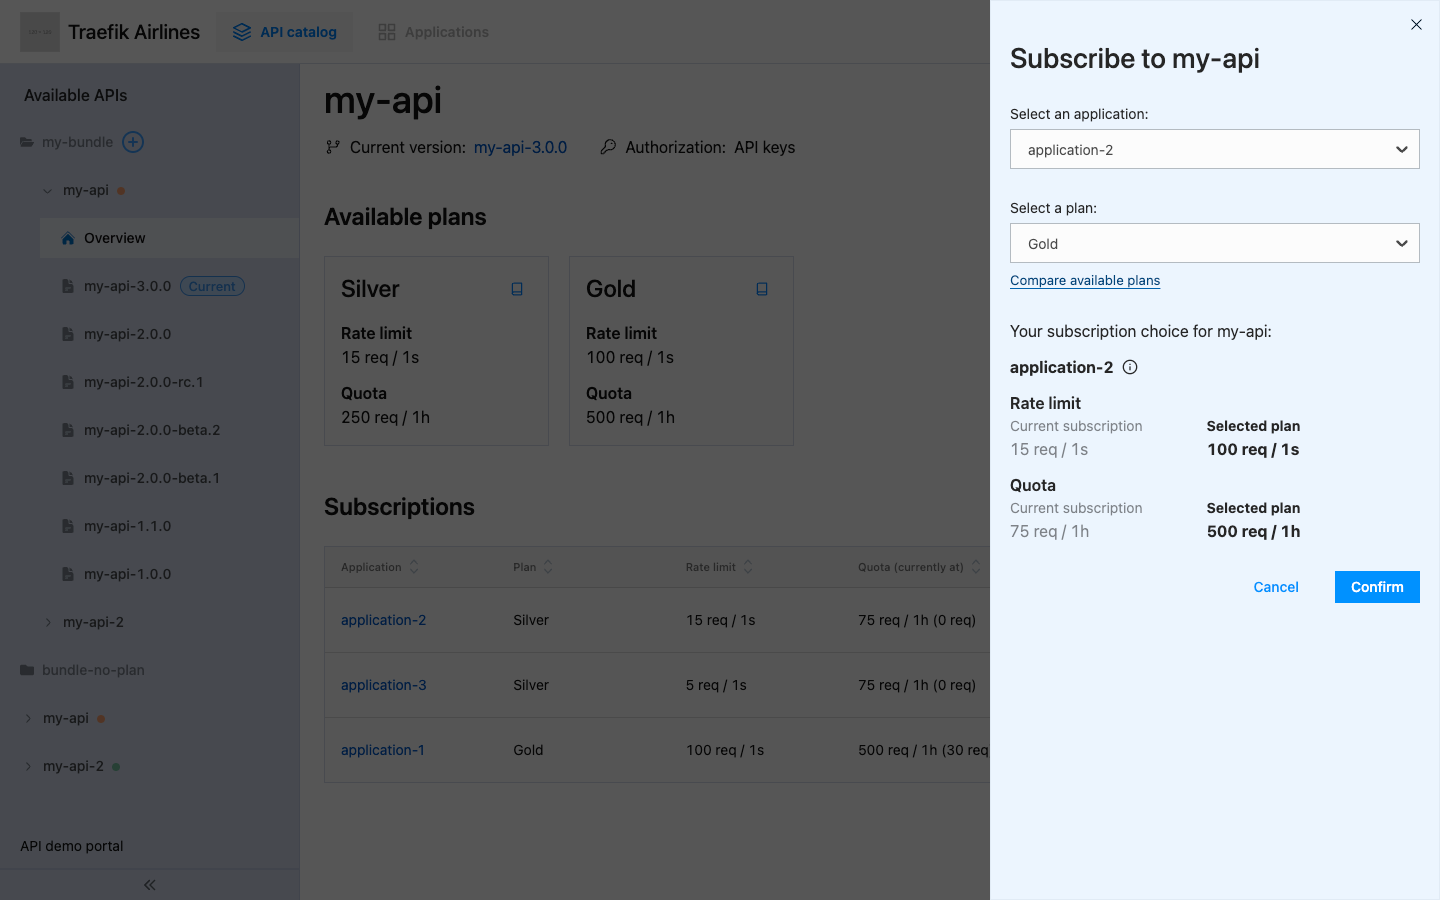Screen dimensions: 1440x900
Task: Click the key icon next to Authorization
Action: 608,147
